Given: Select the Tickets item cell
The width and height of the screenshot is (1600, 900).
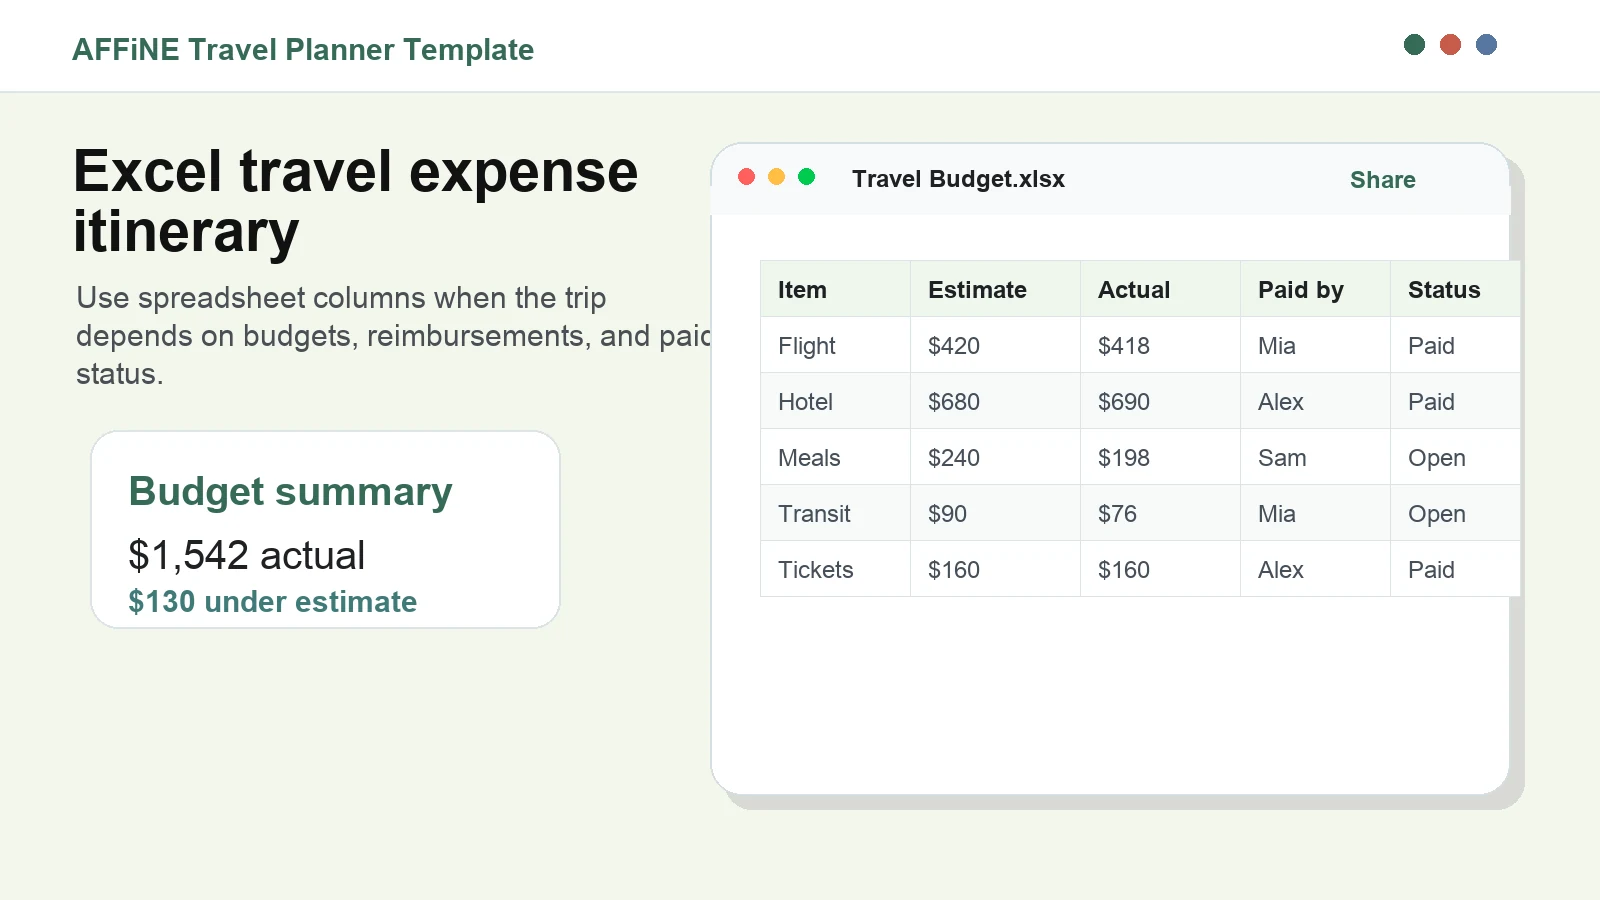Looking at the screenshot, I should (835, 569).
